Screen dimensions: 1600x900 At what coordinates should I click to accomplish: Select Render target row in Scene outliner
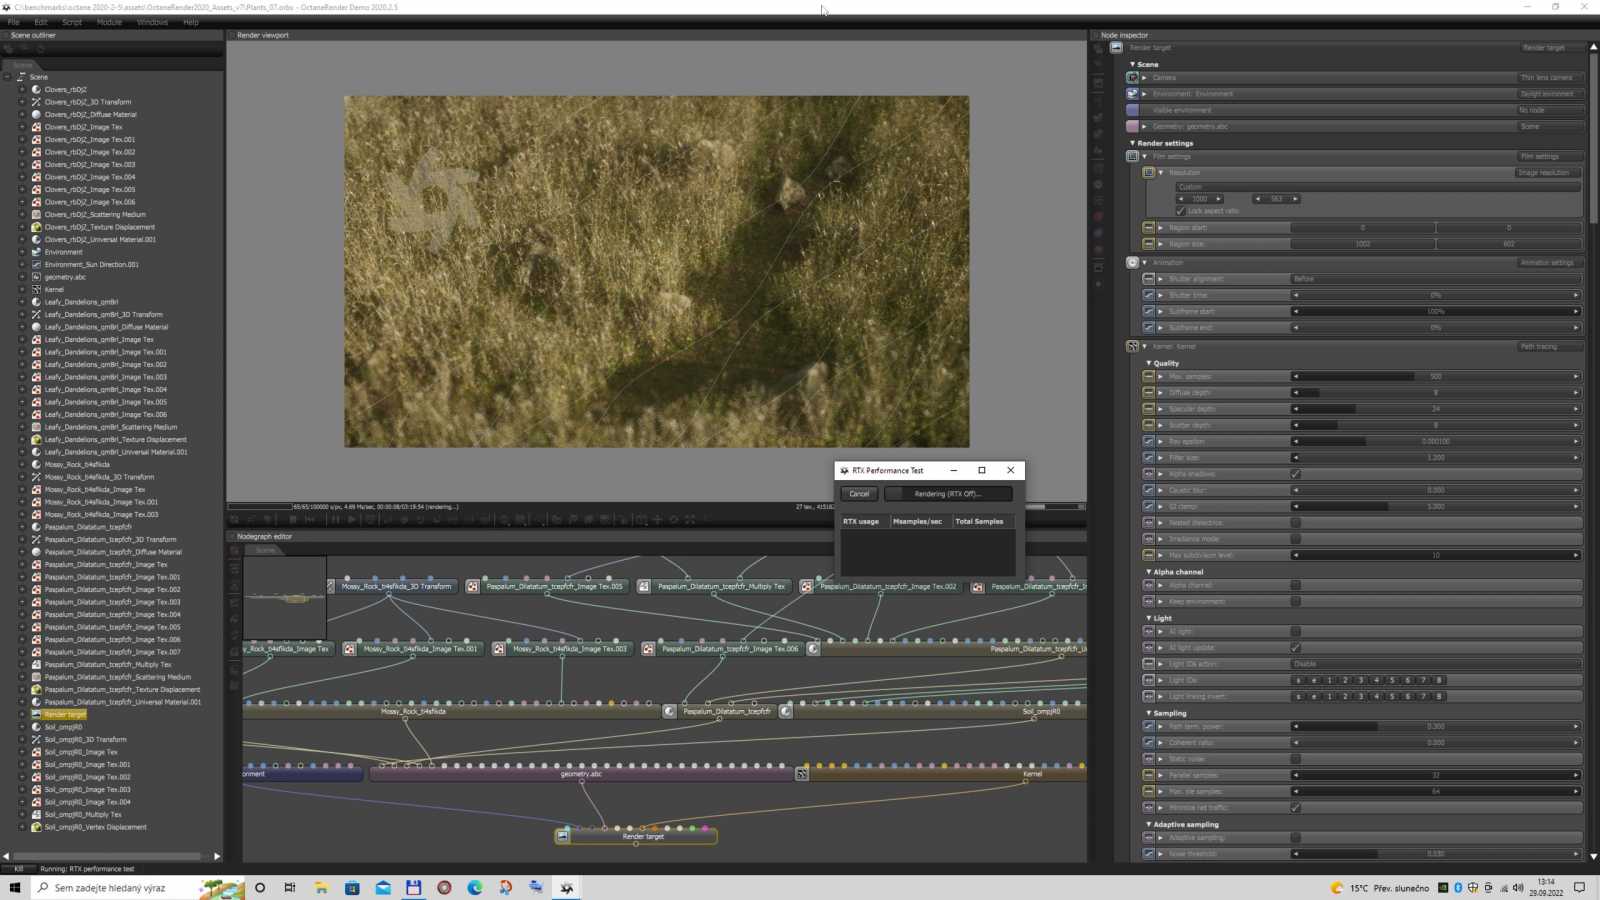(x=65, y=715)
